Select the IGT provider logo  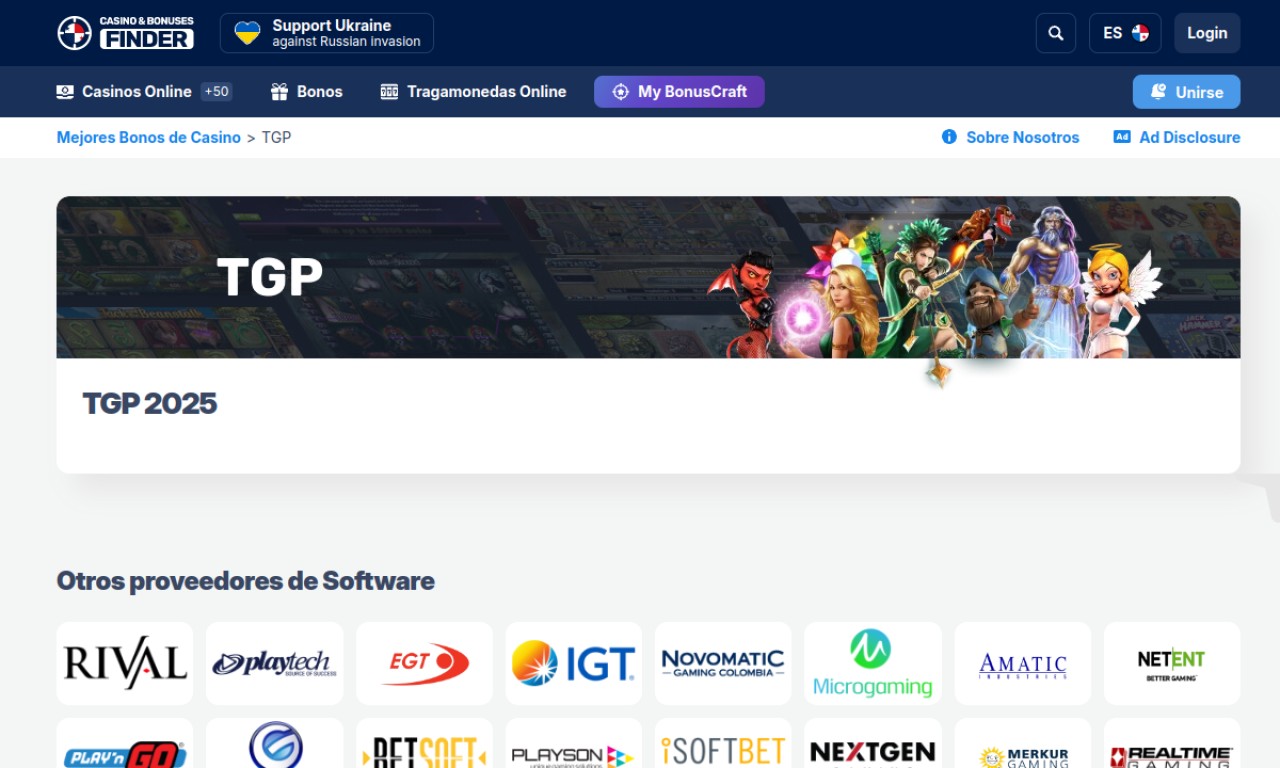click(573, 664)
